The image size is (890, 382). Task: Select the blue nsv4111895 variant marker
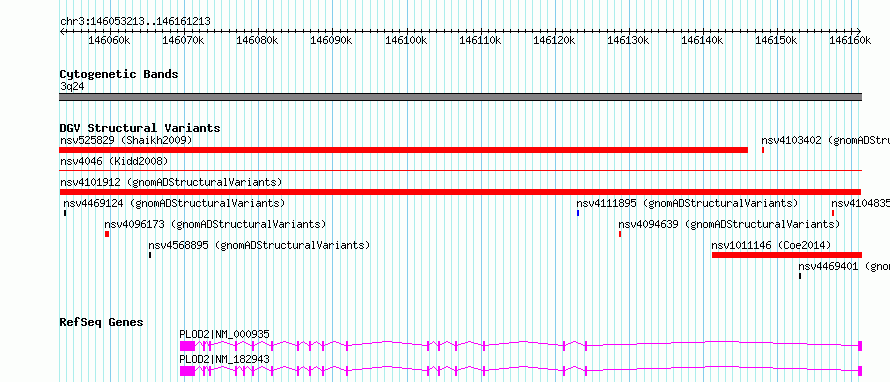(578, 213)
